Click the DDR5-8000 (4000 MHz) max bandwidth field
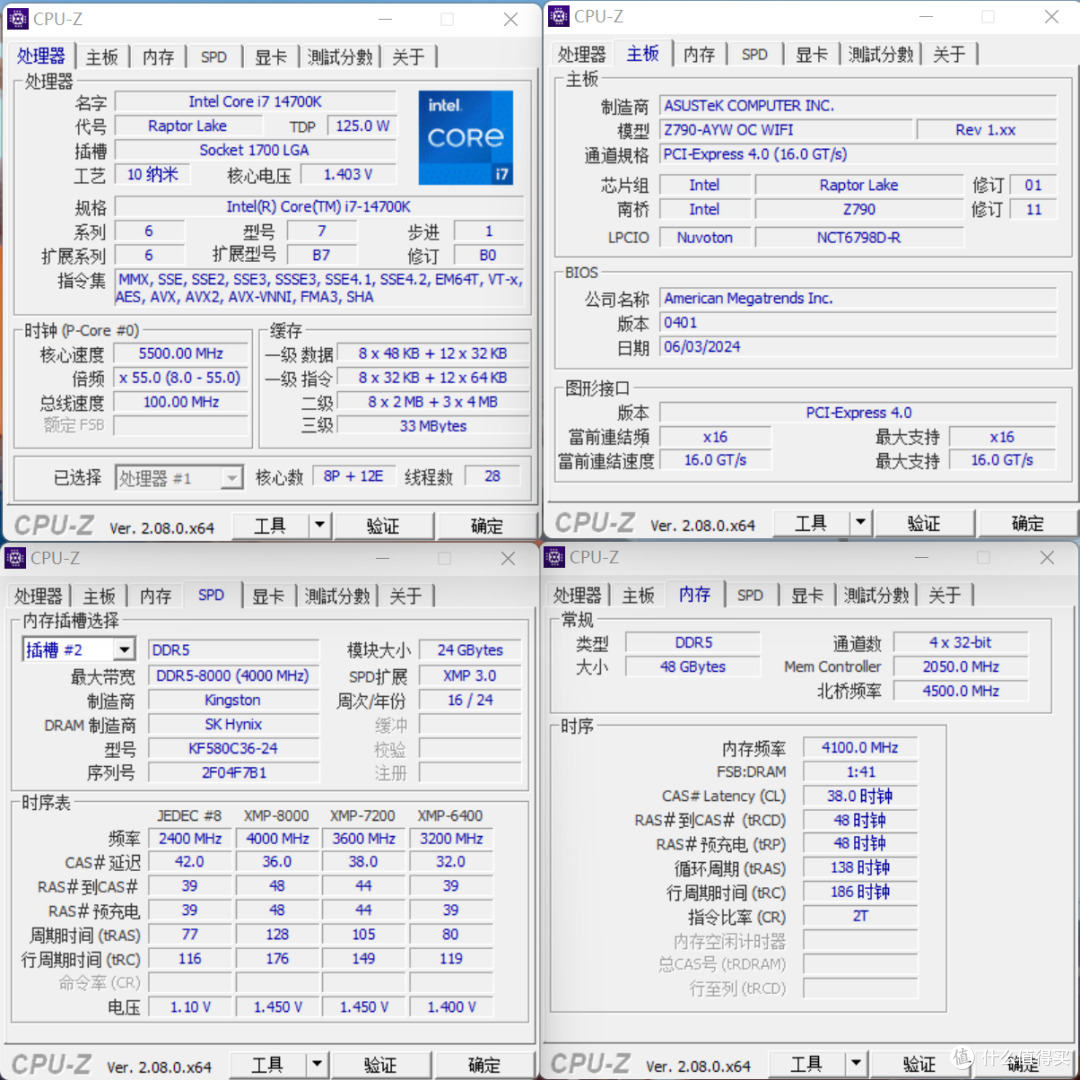1080x1080 pixels. [233, 675]
